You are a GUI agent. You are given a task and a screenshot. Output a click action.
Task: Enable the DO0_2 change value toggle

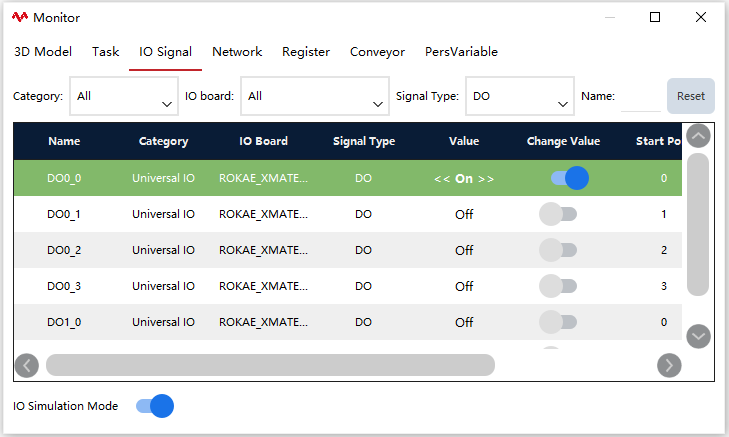coord(558,250)
